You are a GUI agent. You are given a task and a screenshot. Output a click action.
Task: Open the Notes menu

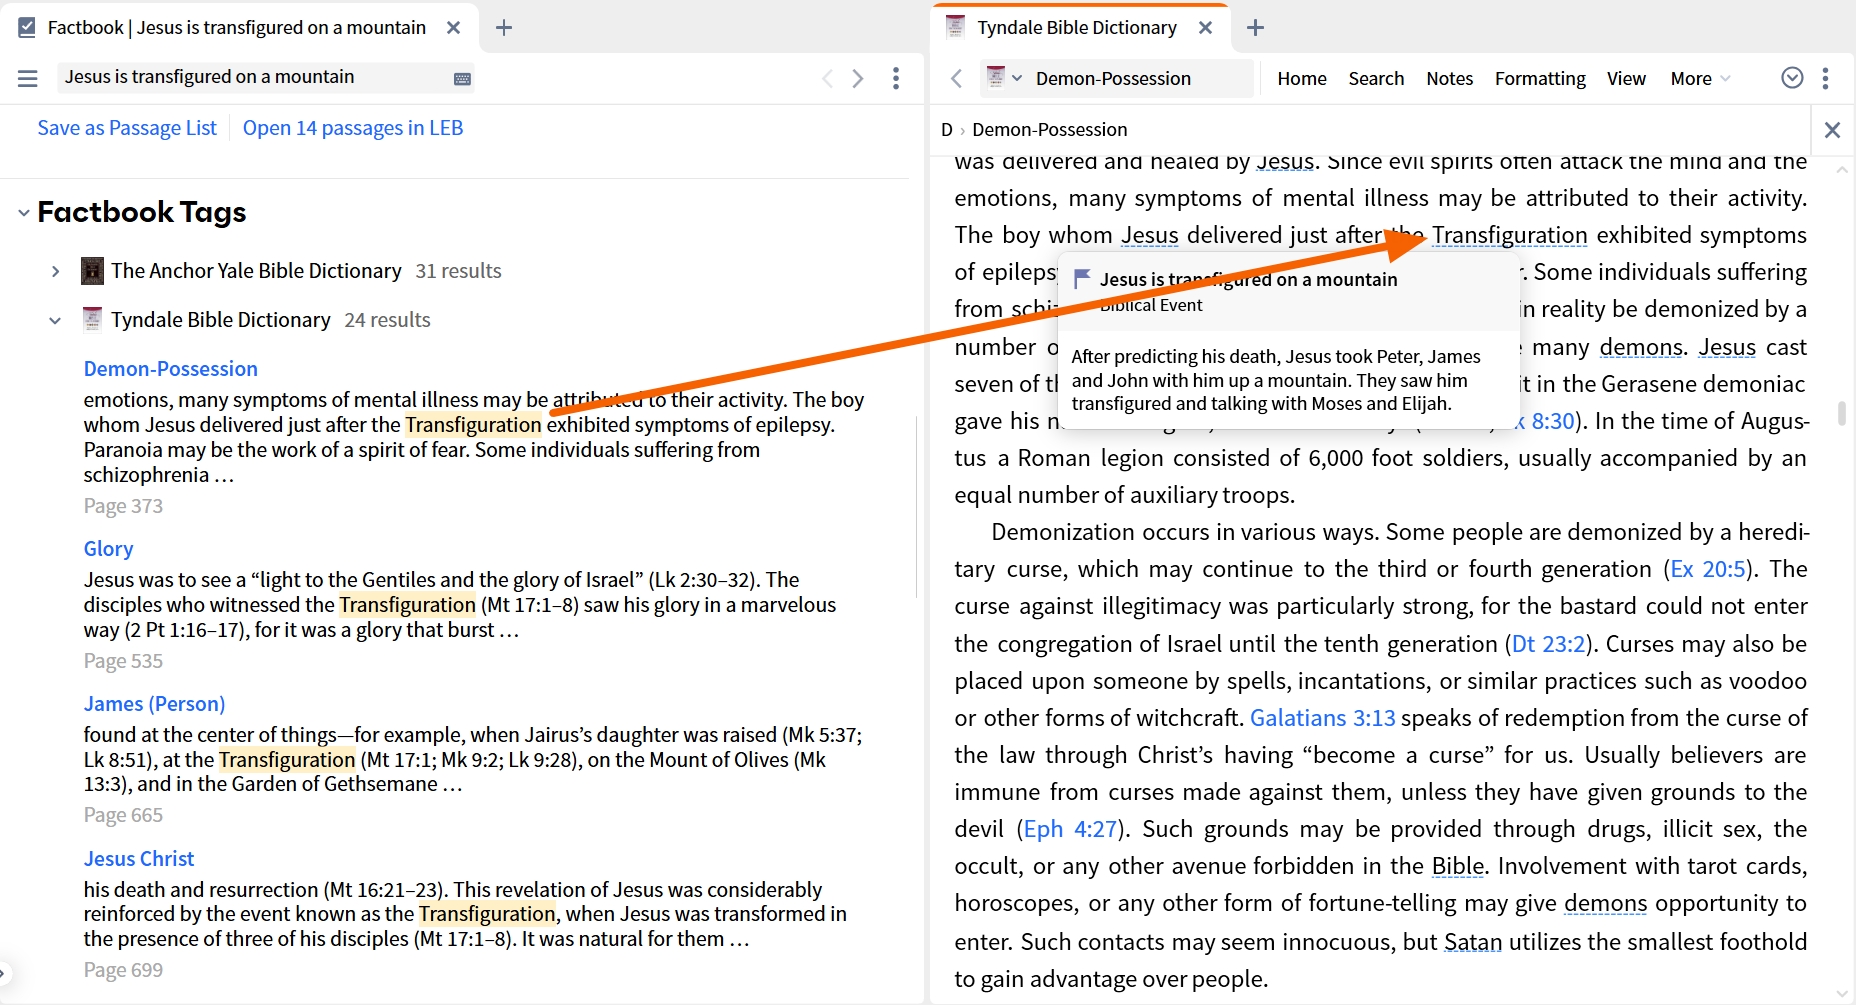click(x=1449, y=78)
